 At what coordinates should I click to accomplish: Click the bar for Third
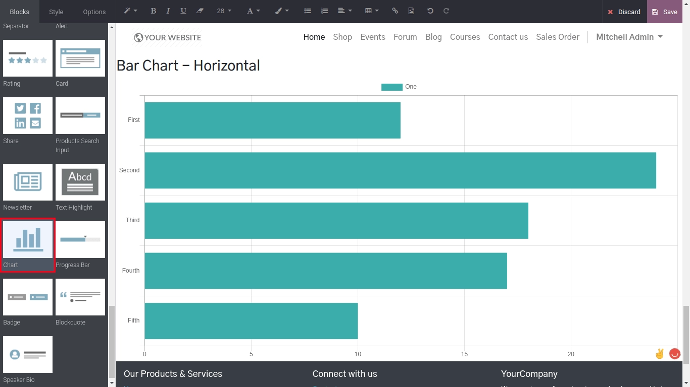[x=336, y=221]
